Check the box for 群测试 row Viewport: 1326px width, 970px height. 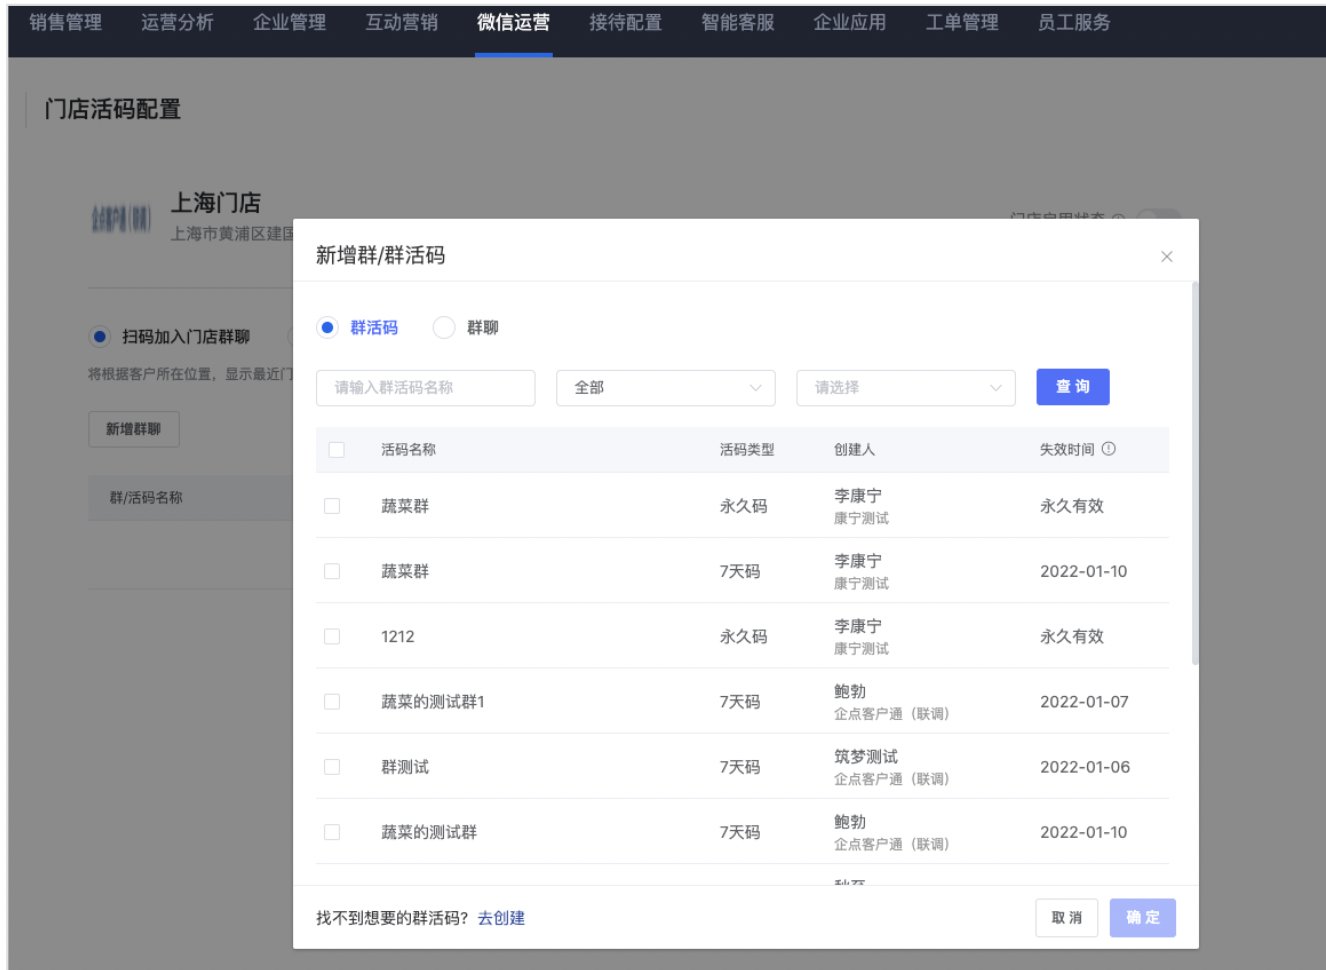332,767
